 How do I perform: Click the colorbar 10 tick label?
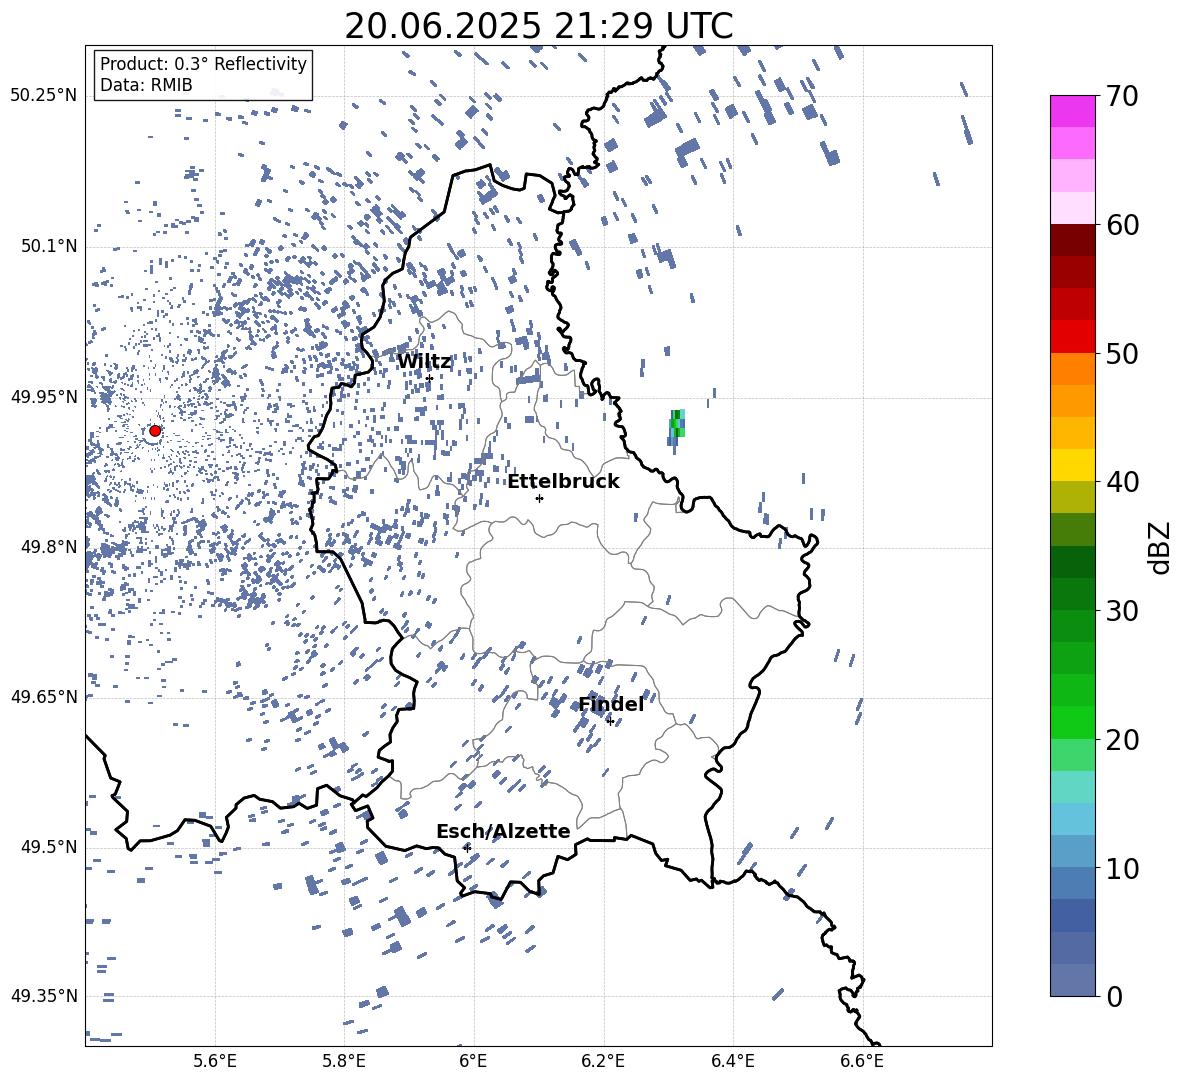(1123, 868)
